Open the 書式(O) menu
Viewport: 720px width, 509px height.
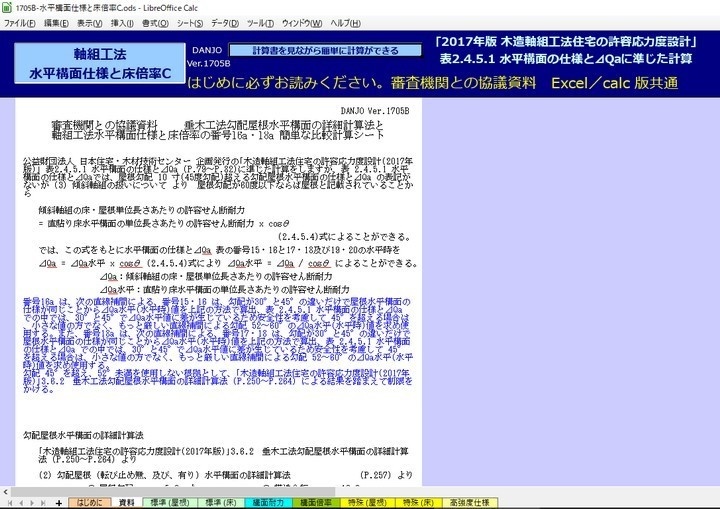click(x=155, y=23)
